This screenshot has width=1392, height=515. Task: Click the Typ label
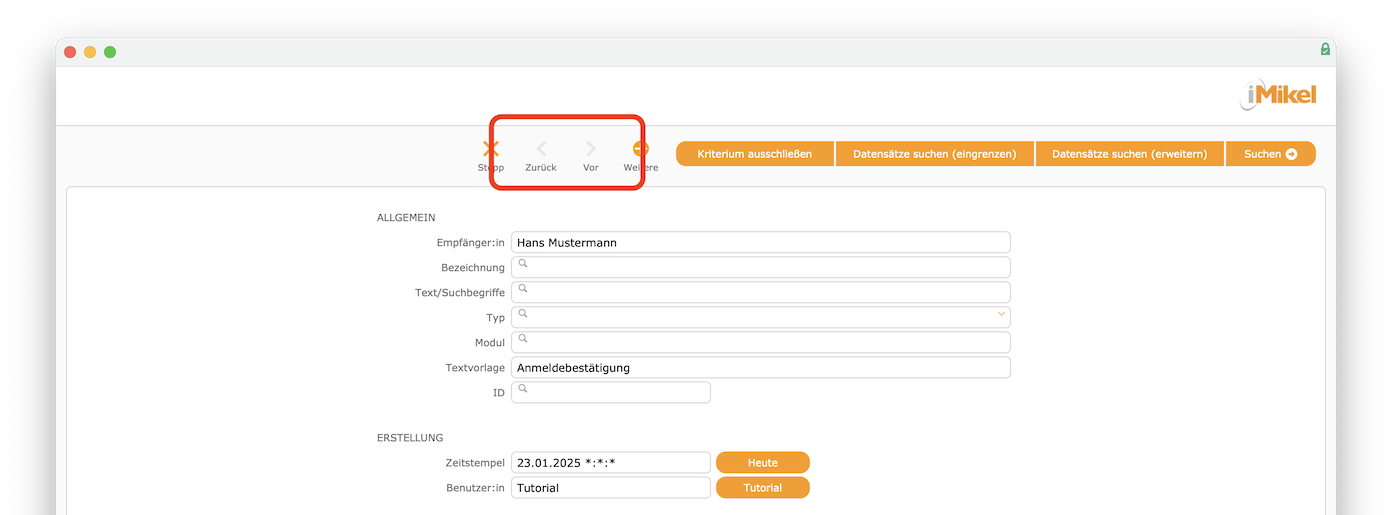click(x=496, y=318)
